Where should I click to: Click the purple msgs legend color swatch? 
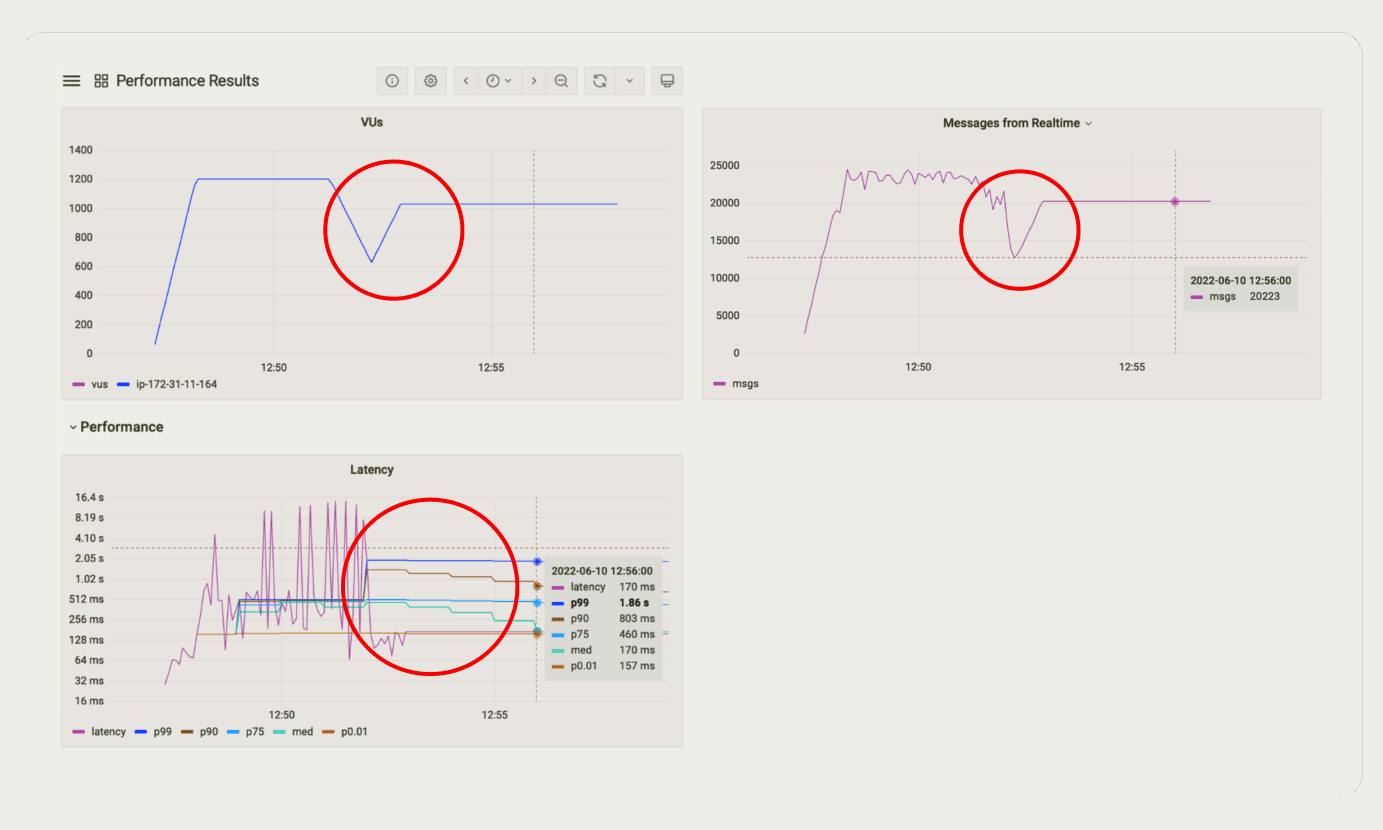(x=720, y=383)
